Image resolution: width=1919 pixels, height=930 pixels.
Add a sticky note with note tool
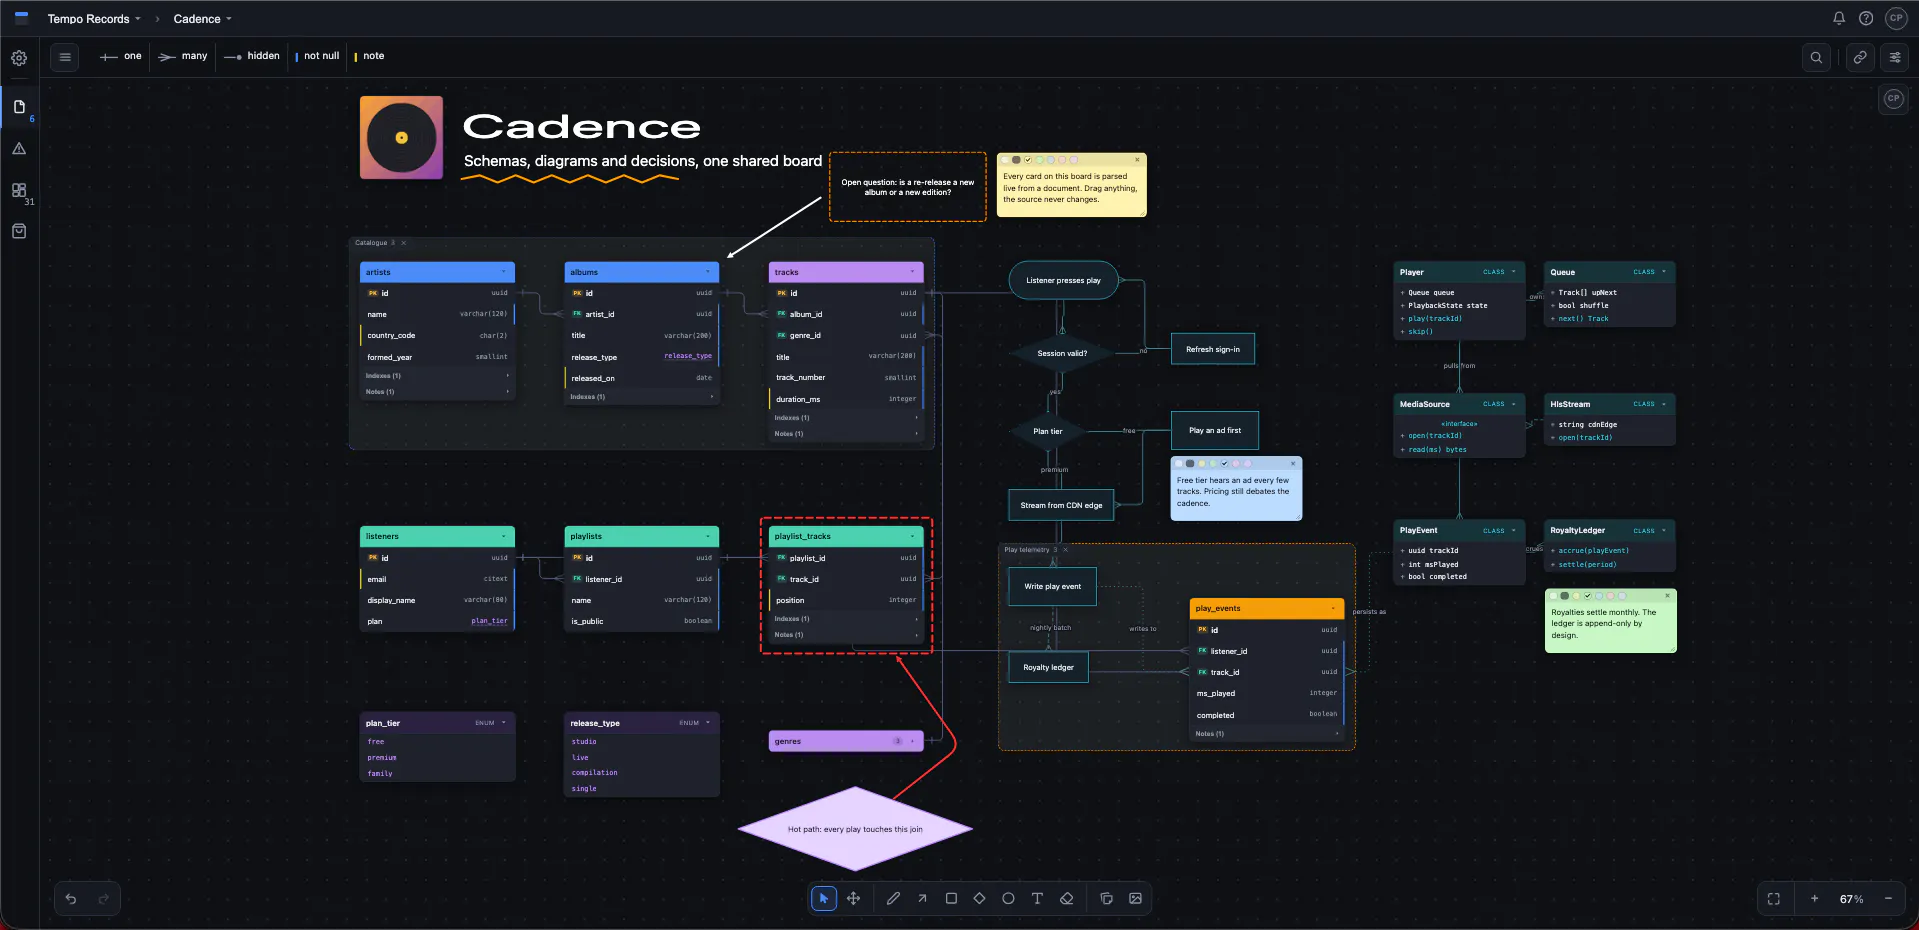(1106, 898)
